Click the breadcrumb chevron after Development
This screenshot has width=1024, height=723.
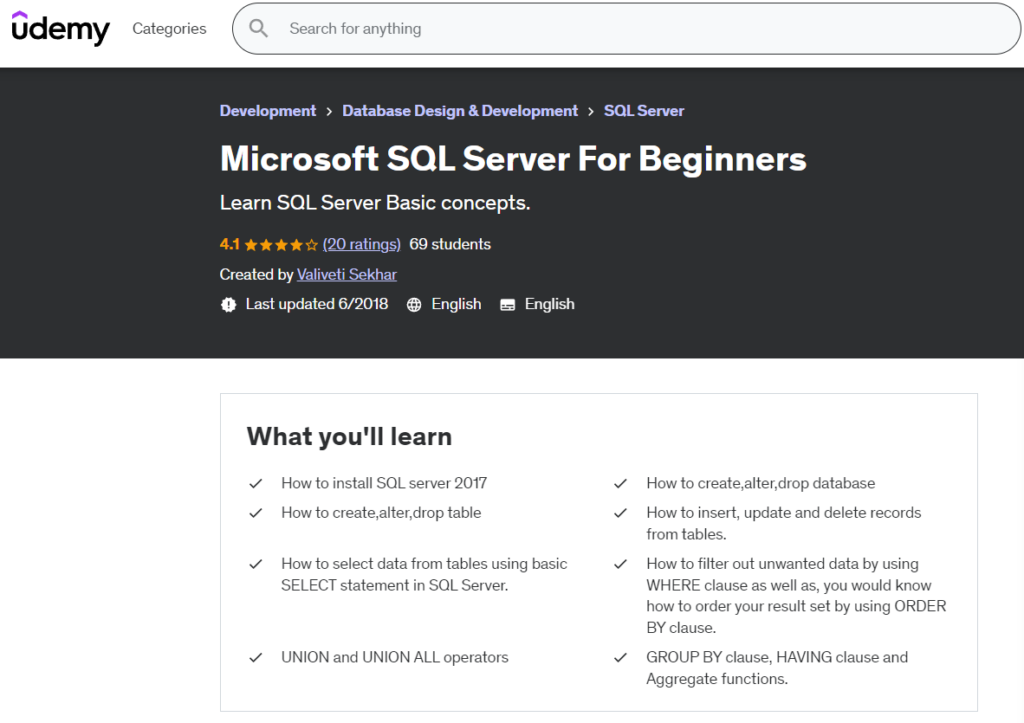328,111
